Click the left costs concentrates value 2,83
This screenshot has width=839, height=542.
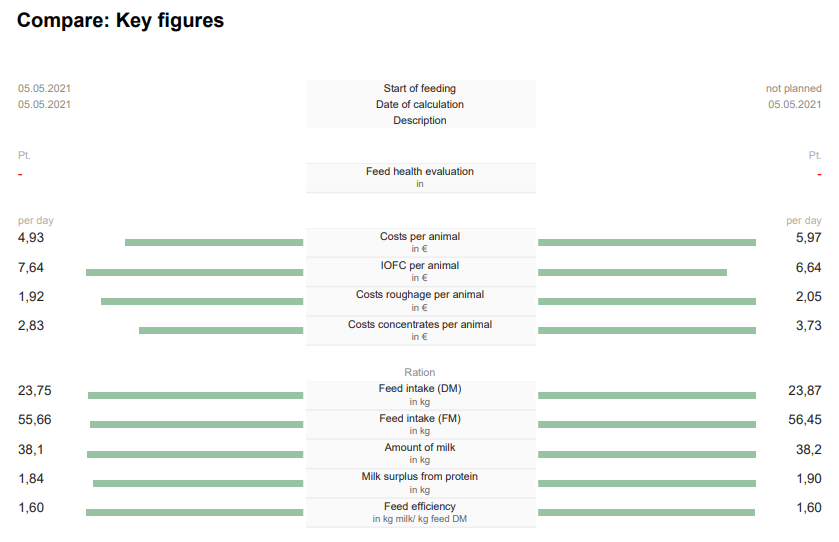[x=31, y=325]
